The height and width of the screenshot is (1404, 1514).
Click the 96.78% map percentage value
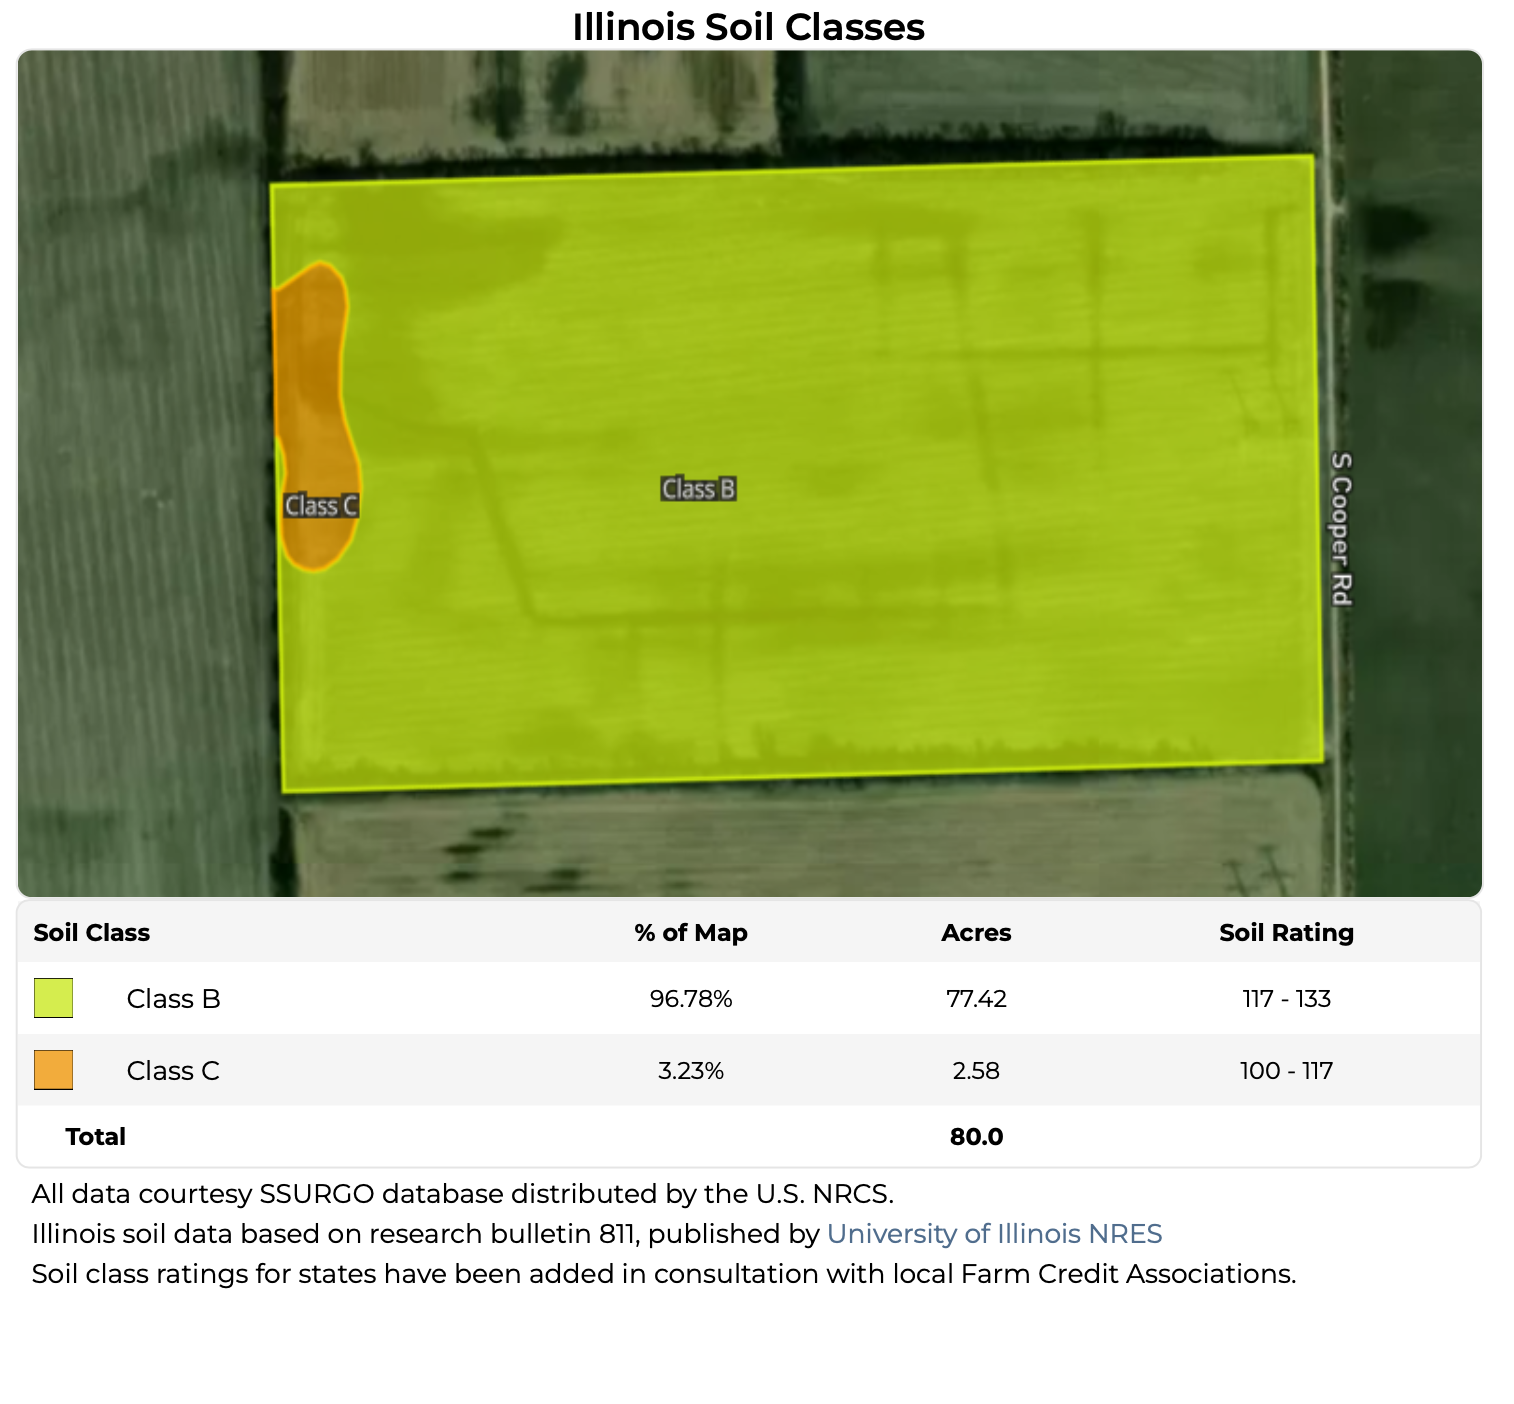[x=691, y=998]
